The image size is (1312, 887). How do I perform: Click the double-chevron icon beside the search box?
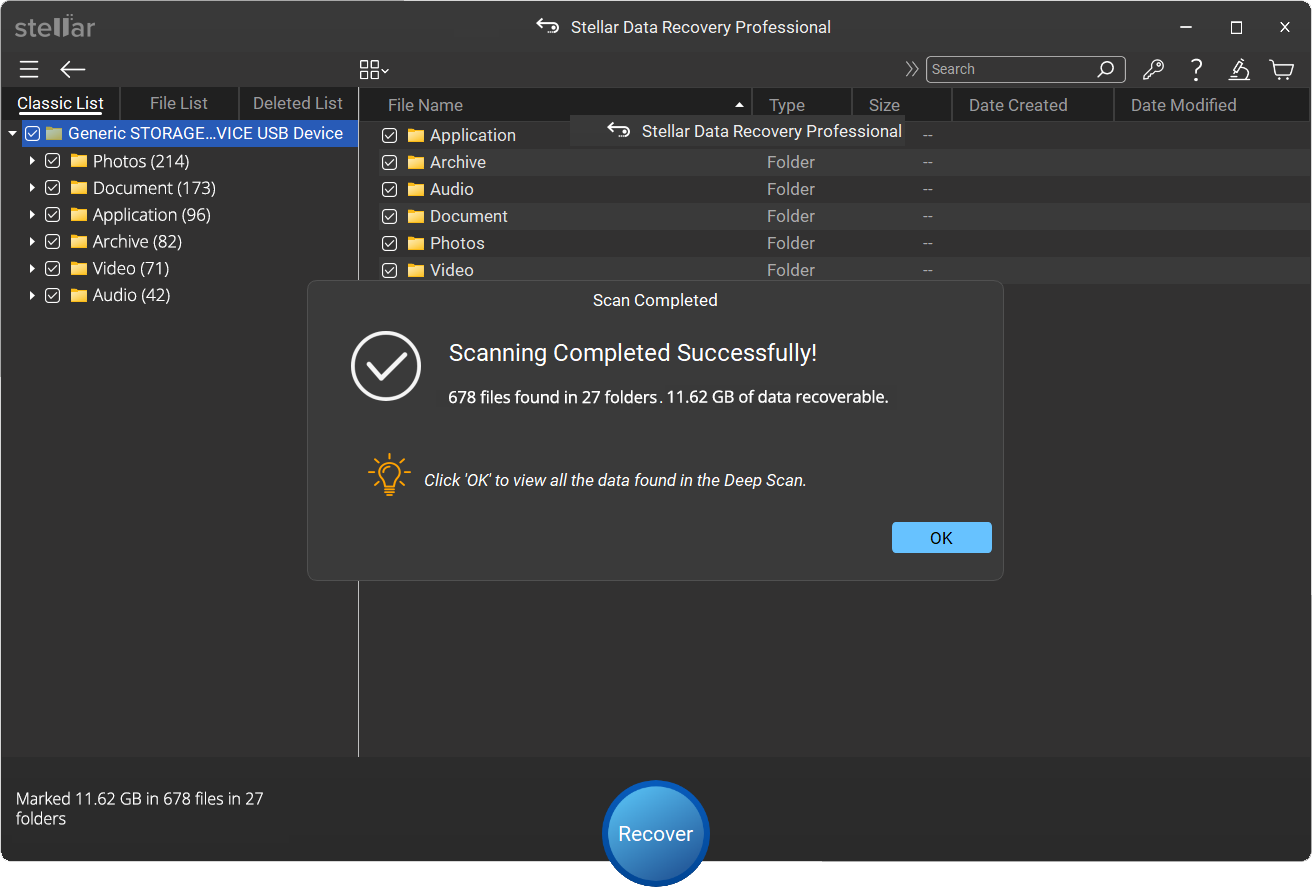[912, 69]
